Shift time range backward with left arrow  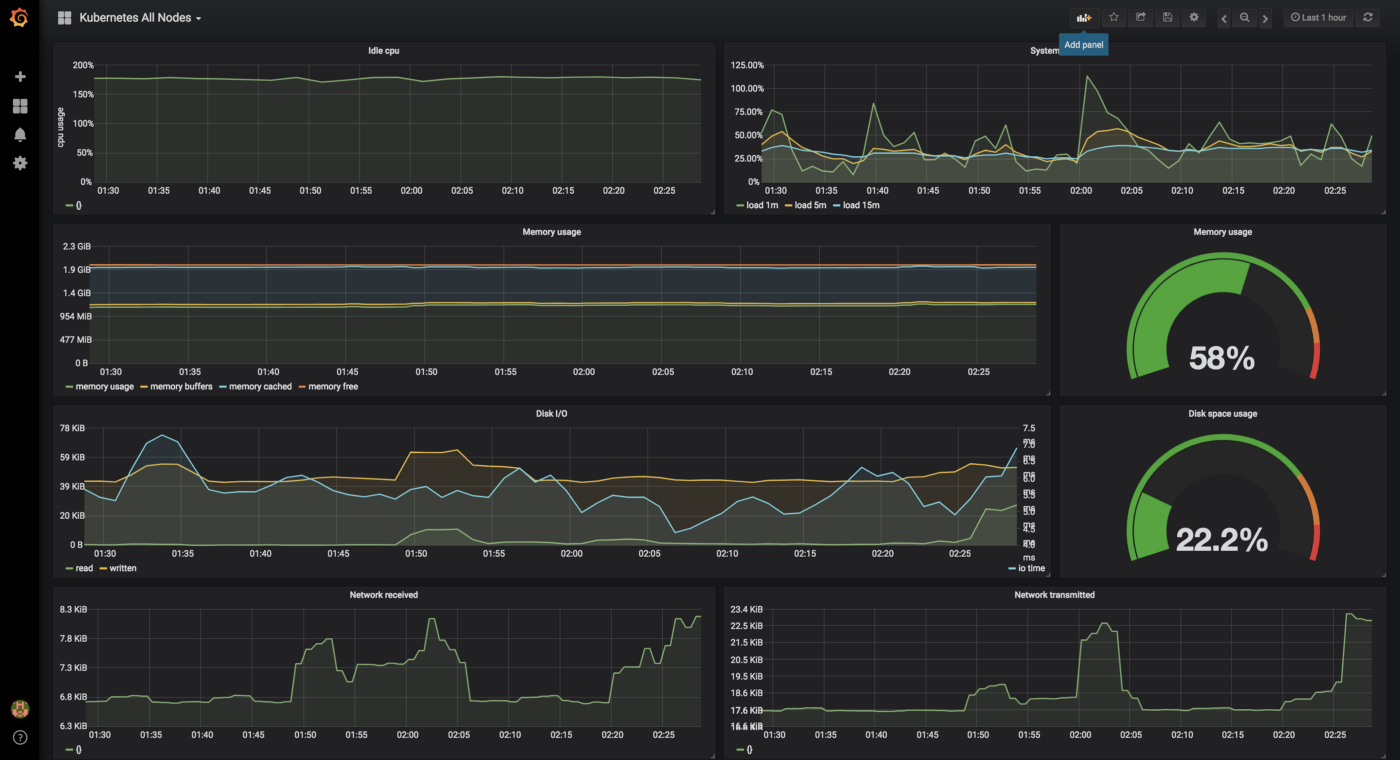pos(1224,18)
